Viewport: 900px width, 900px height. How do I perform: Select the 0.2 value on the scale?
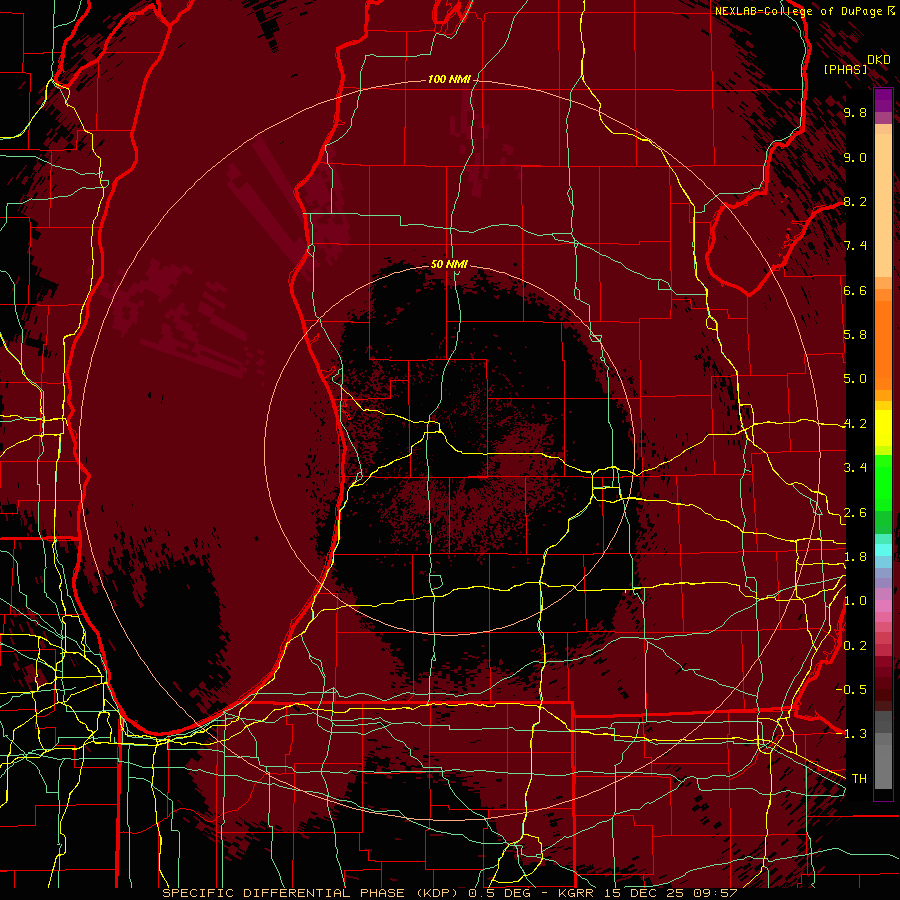(x=855, y=646)
